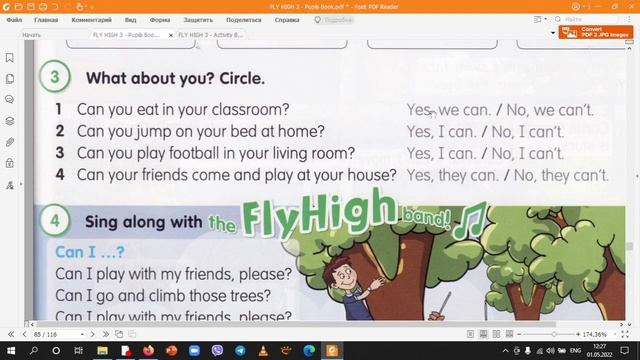
Task: Show the Layers panel in sidebar
Action: coord(10,121)
